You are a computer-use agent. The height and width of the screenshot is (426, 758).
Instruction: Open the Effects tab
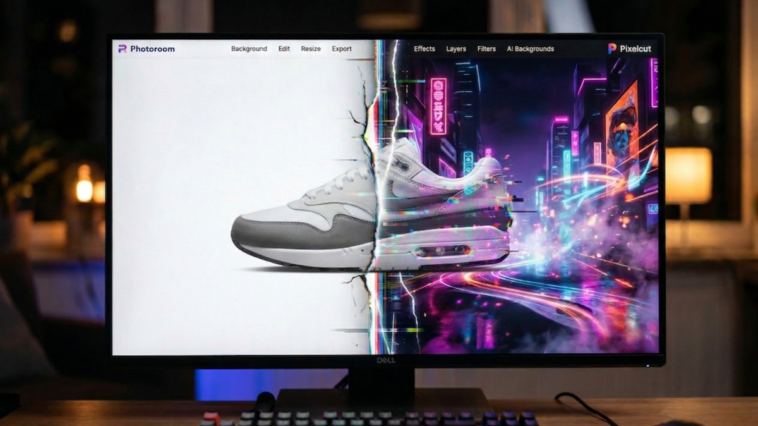tap(425, 48)
